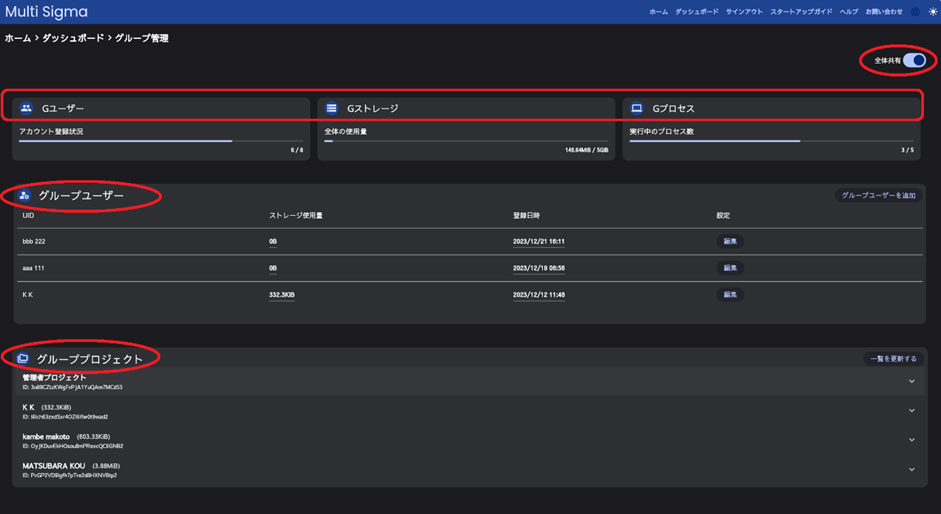Expand the kambe makoto project chevron
Viewport: 941px width, 514px height.
pos(911,440)
